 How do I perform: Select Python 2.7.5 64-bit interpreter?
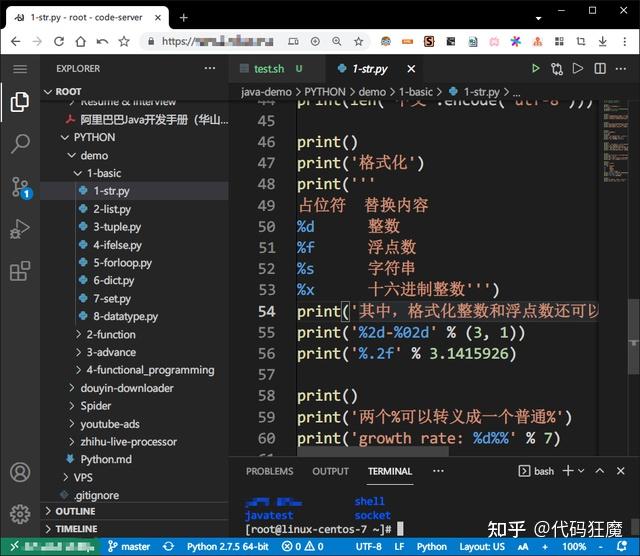[228, 547]
